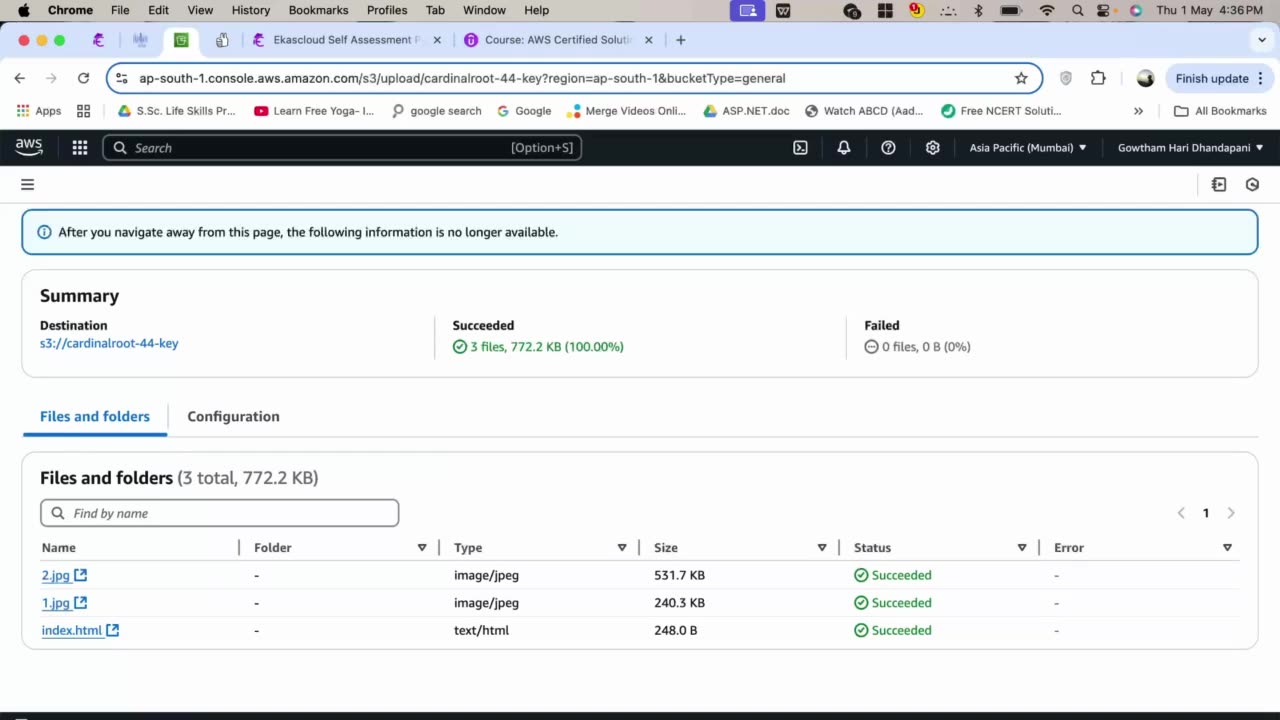Switch to the Course: AWS Certified tab

pos(559,40)
